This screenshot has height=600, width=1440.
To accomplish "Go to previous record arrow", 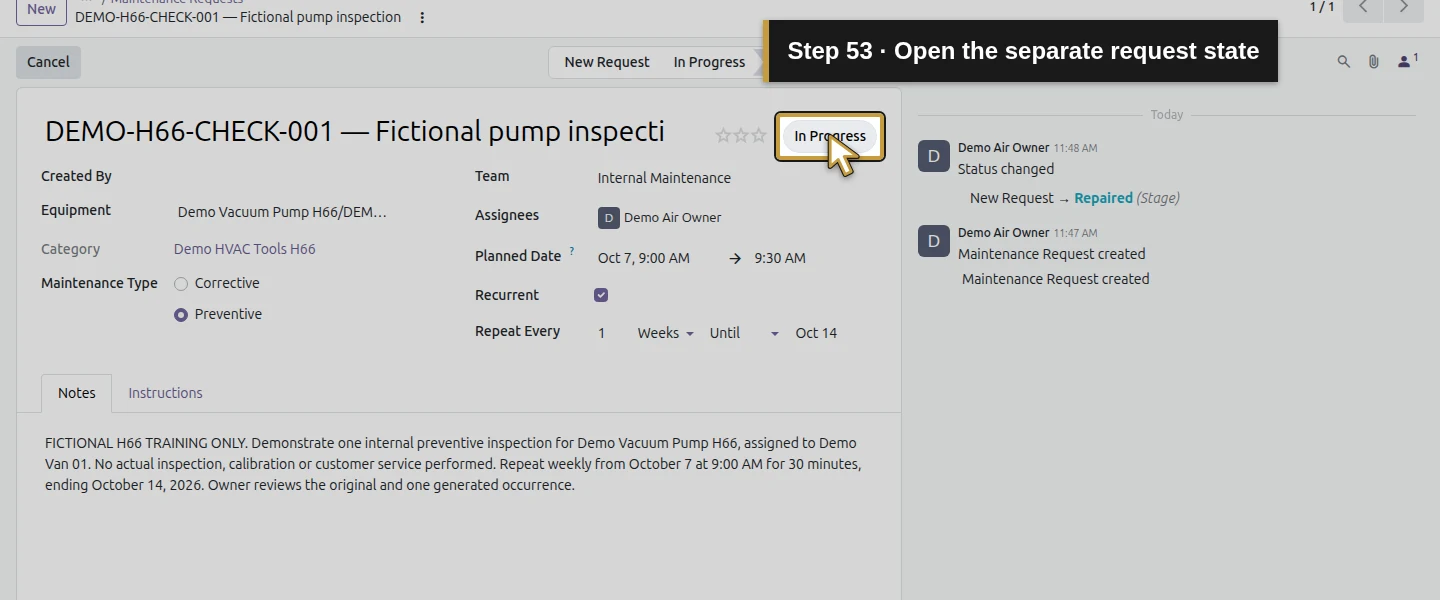I will pos(1362,8).
